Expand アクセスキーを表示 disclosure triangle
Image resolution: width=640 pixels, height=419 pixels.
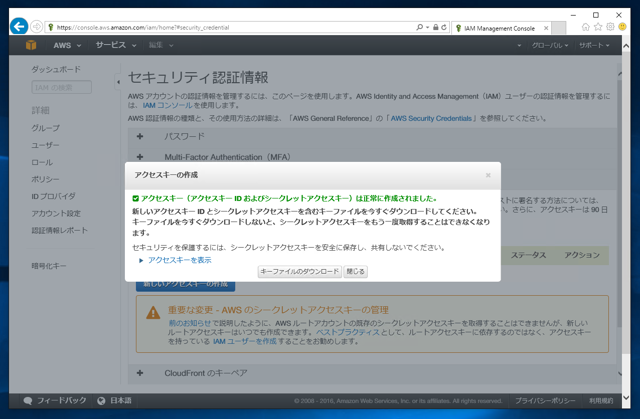pos(141,260)
